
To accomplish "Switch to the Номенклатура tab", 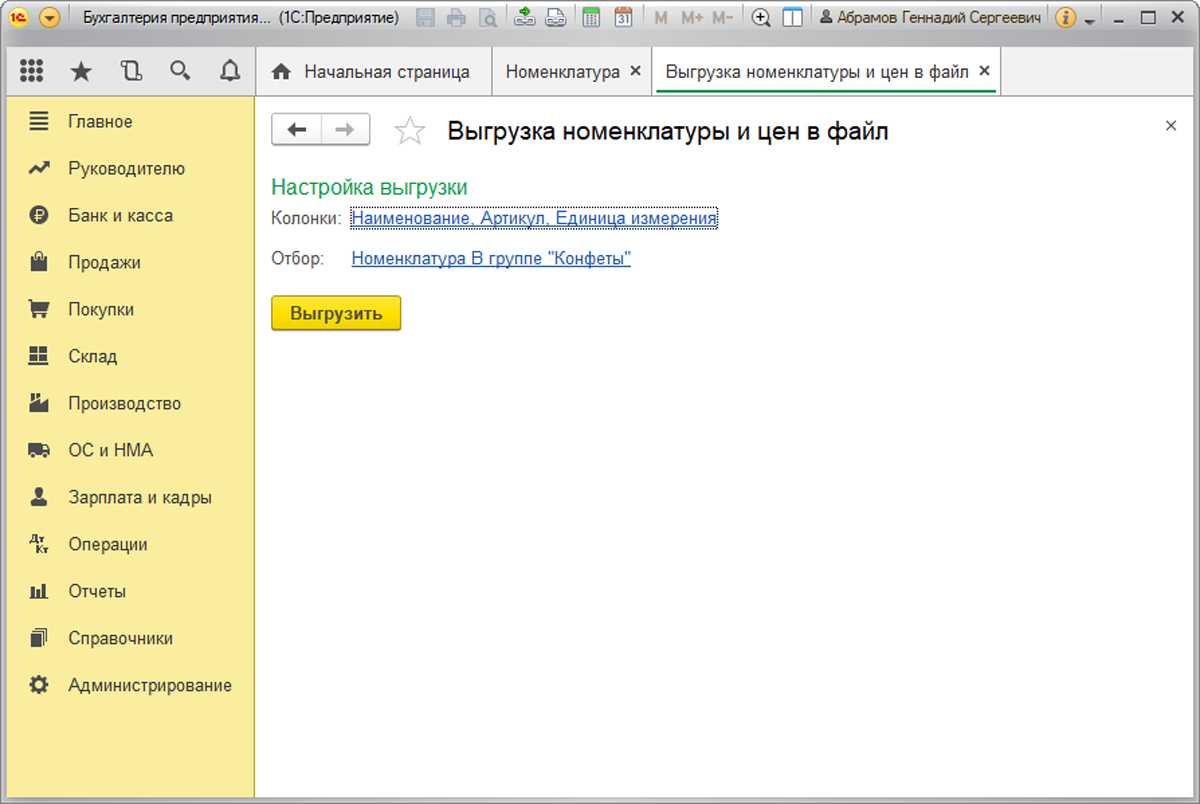I will coord(562,72).
